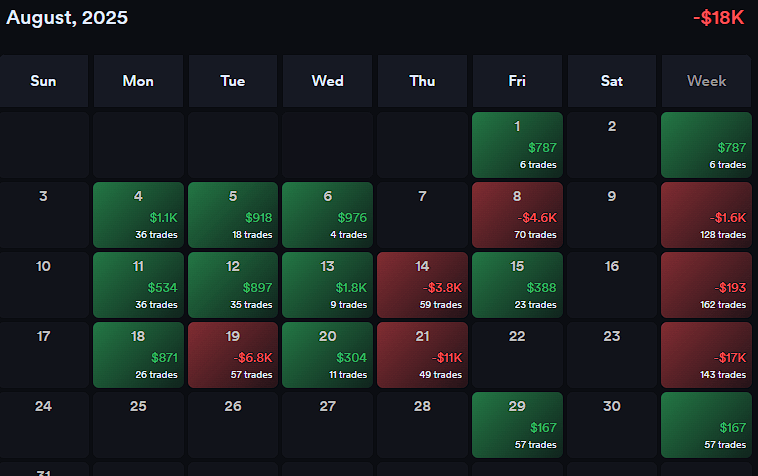
Task: Select August 18 cell with $871 profit
Action: [138, 354]
